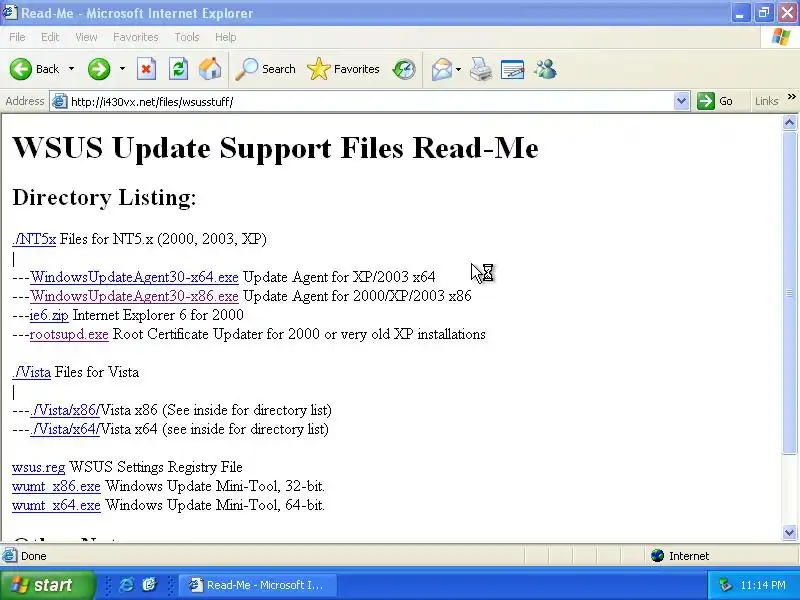Open the Tools menu

[x=187, y=37]
